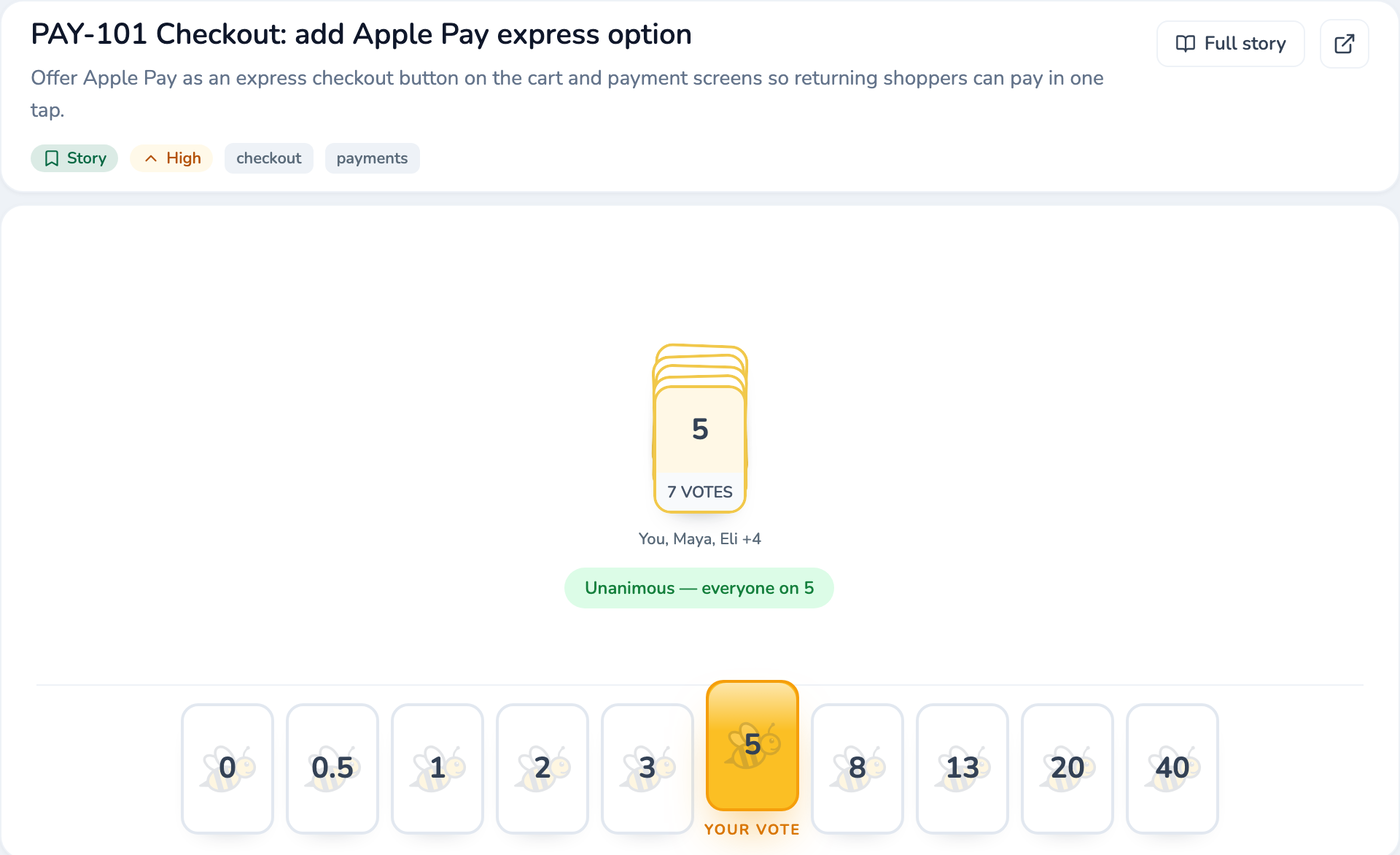Select the Story type badge

click(75, 158)
